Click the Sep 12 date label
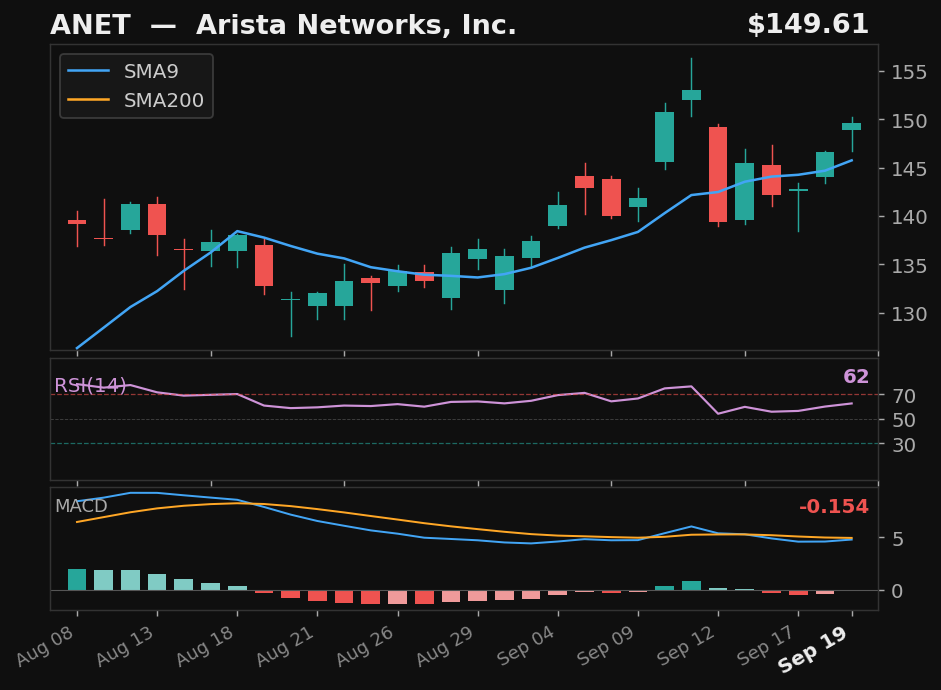Screen dimensions: 941x690 [687, 646]
